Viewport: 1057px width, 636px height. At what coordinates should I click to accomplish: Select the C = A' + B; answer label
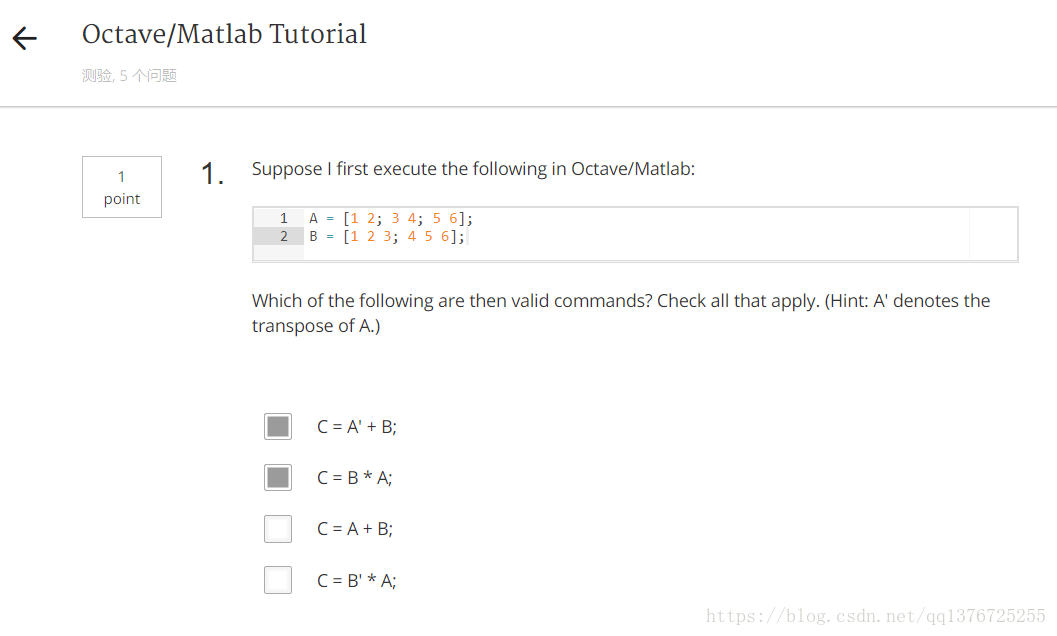click(357, 427)
